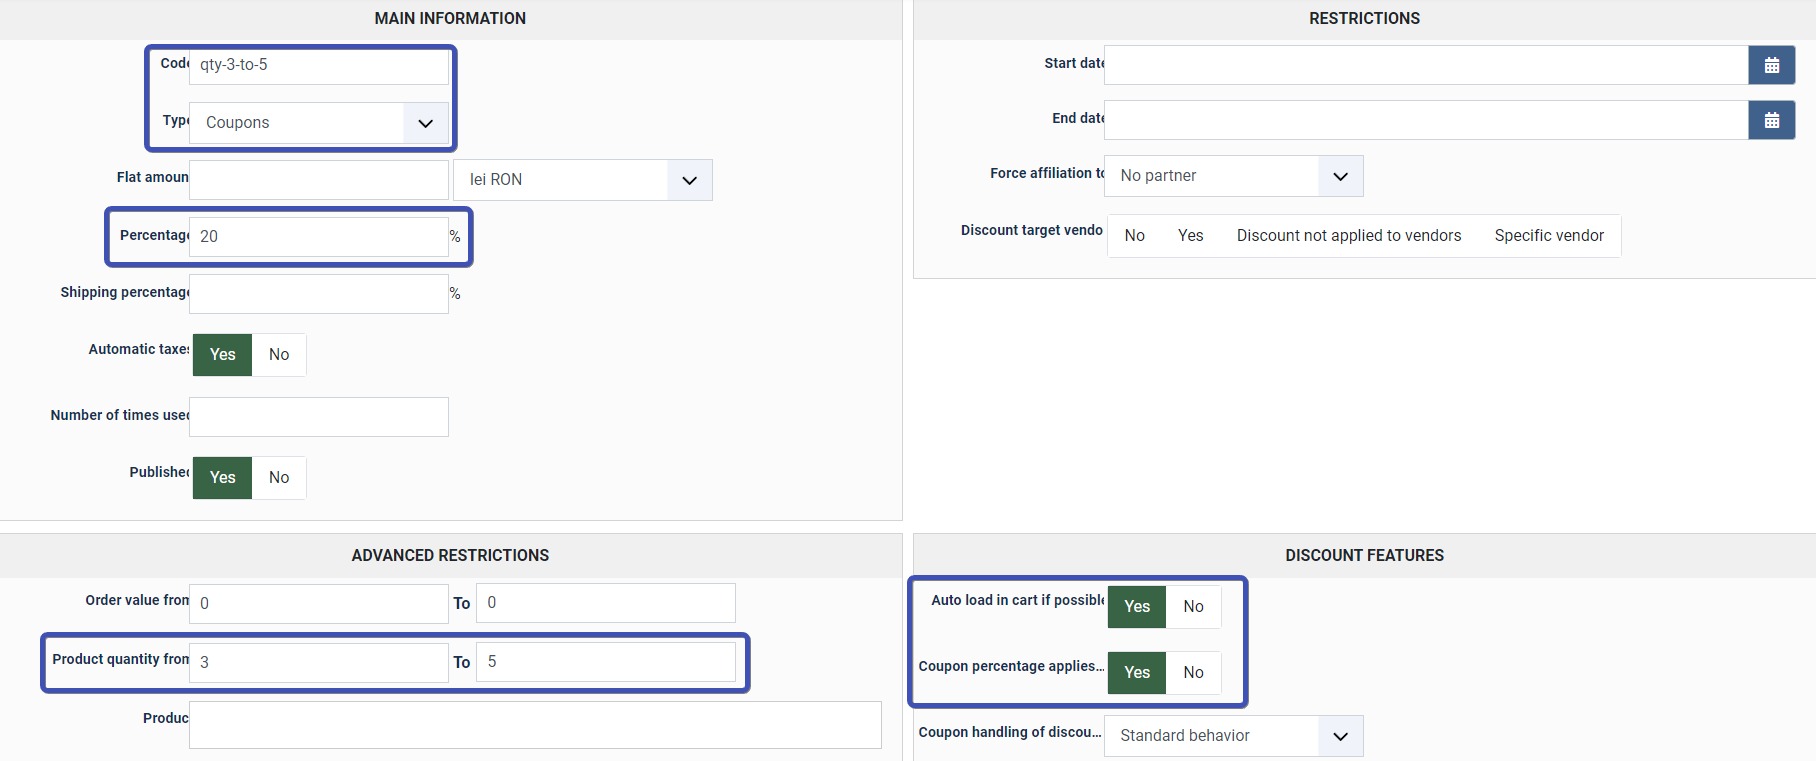The image size is (1816, 761).
Task: Set Published to No
Action: (279, 478)
